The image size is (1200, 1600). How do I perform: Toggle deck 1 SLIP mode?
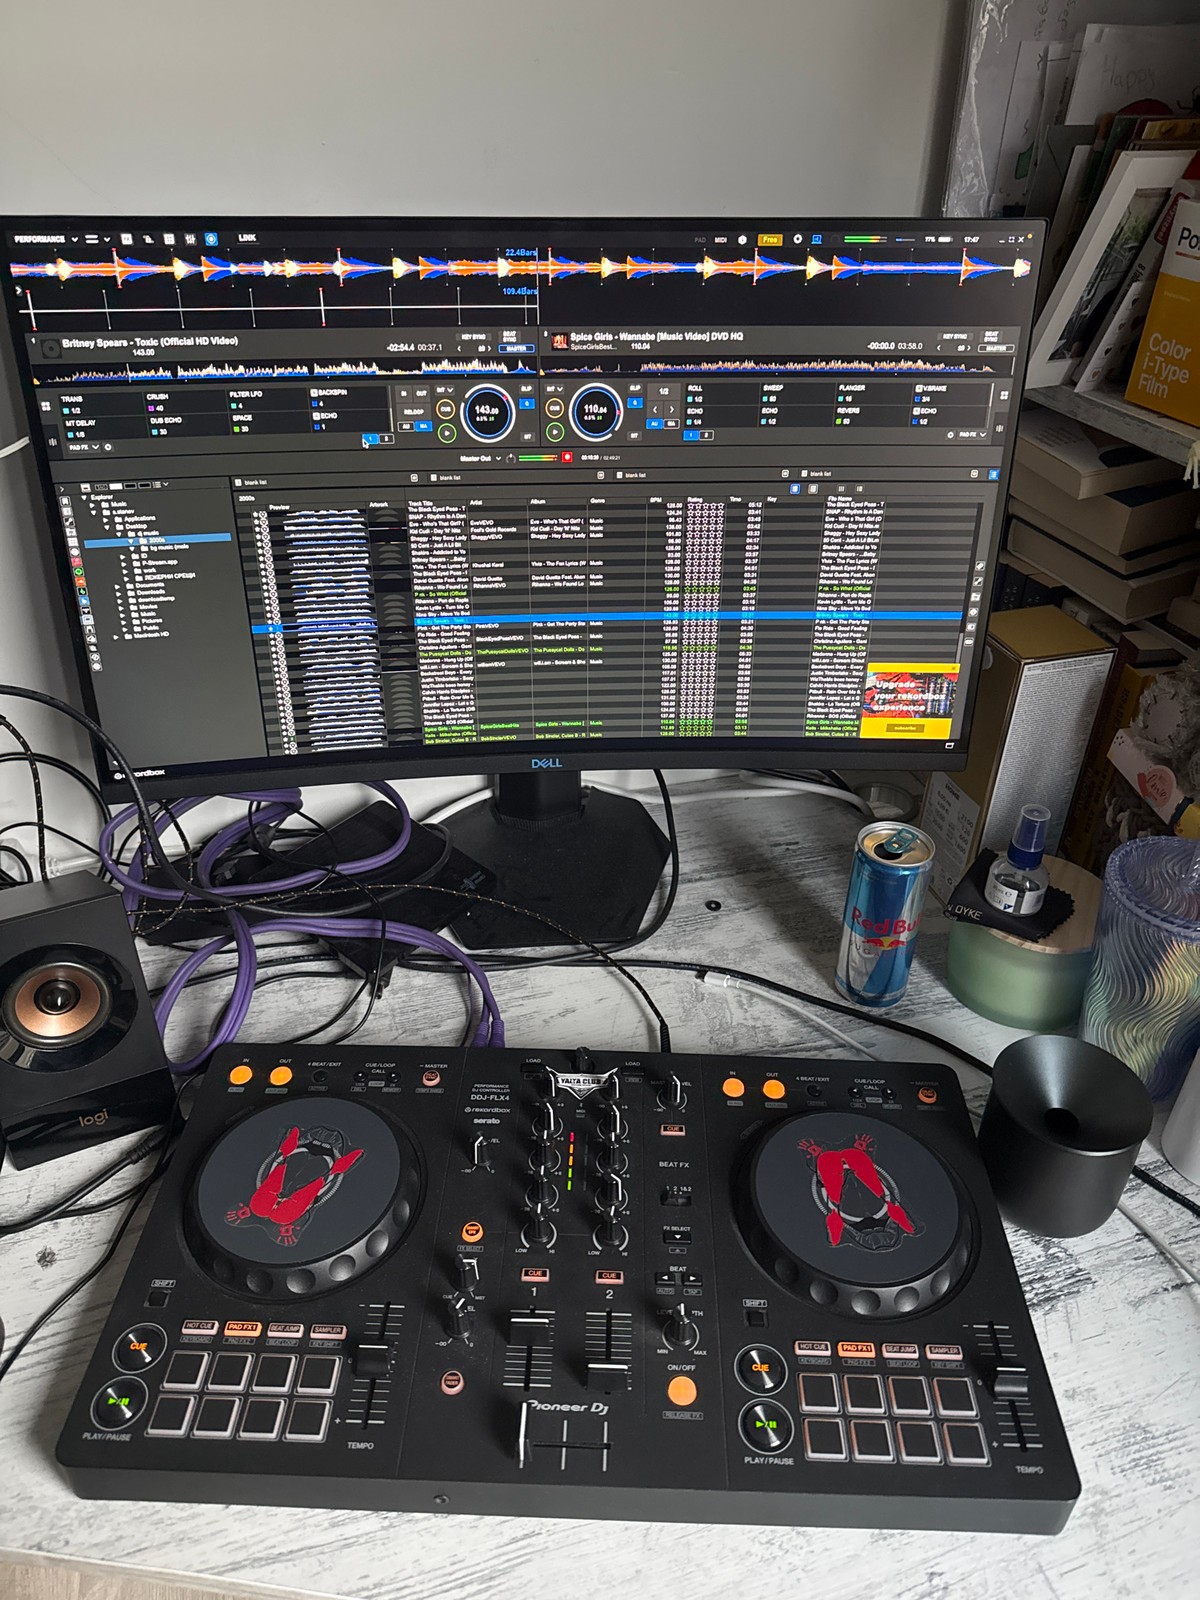[x=527, y=389]
